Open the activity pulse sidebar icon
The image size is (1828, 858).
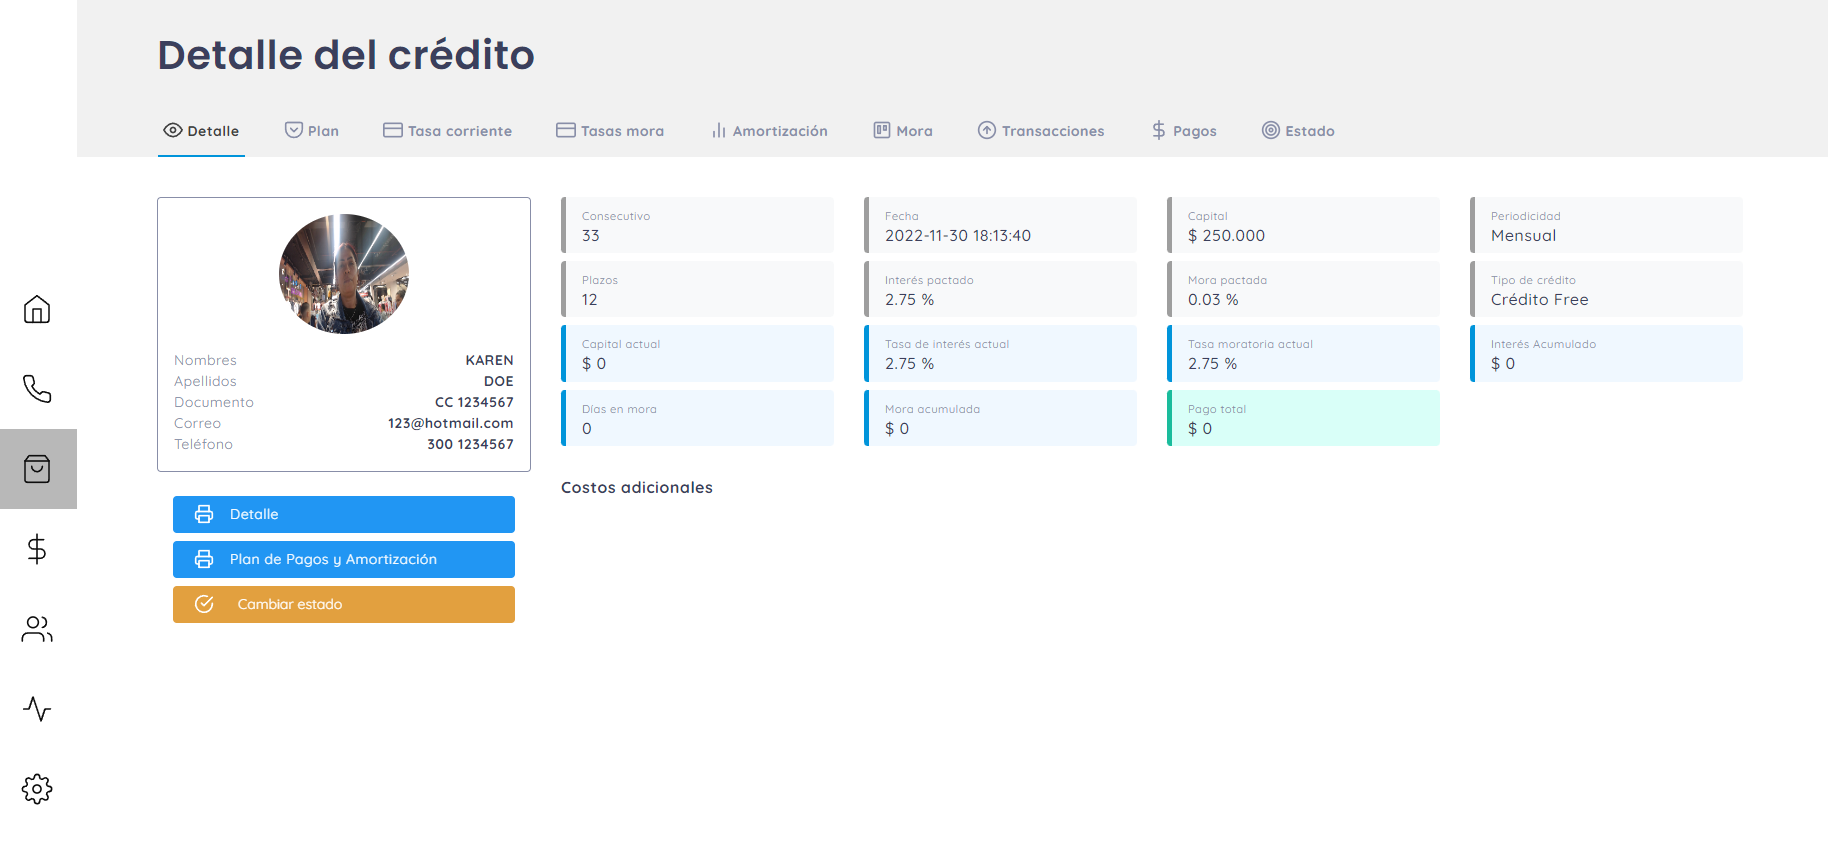[37, 709]
